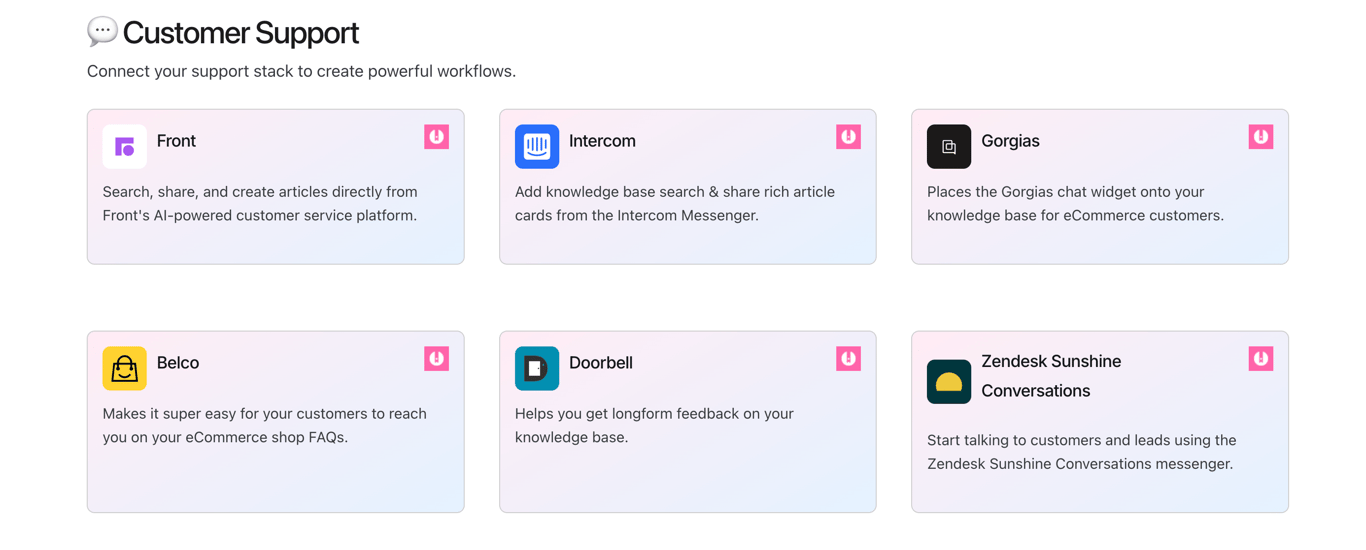This screenshot has width=1366, height=550.
Task: Open the Gorgias integration title
Action: click(x=1010, y=141)
